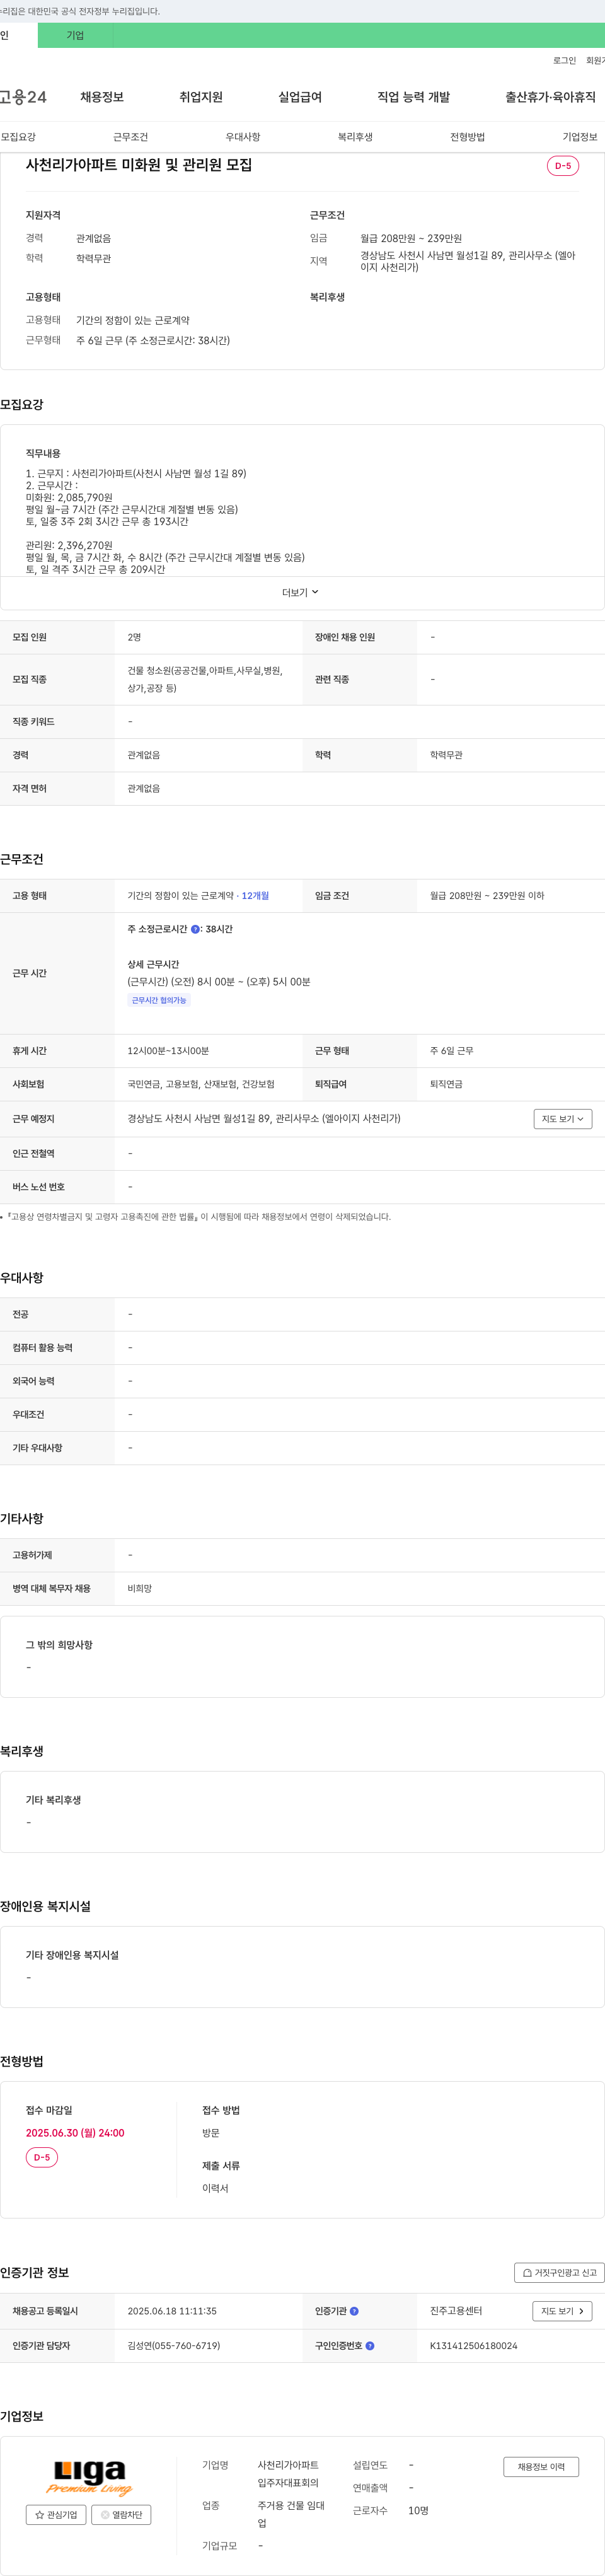Add company to 관심기업
Image resolution: width=605 pixels, height=2576 pixels.
tap(56, 2515)
